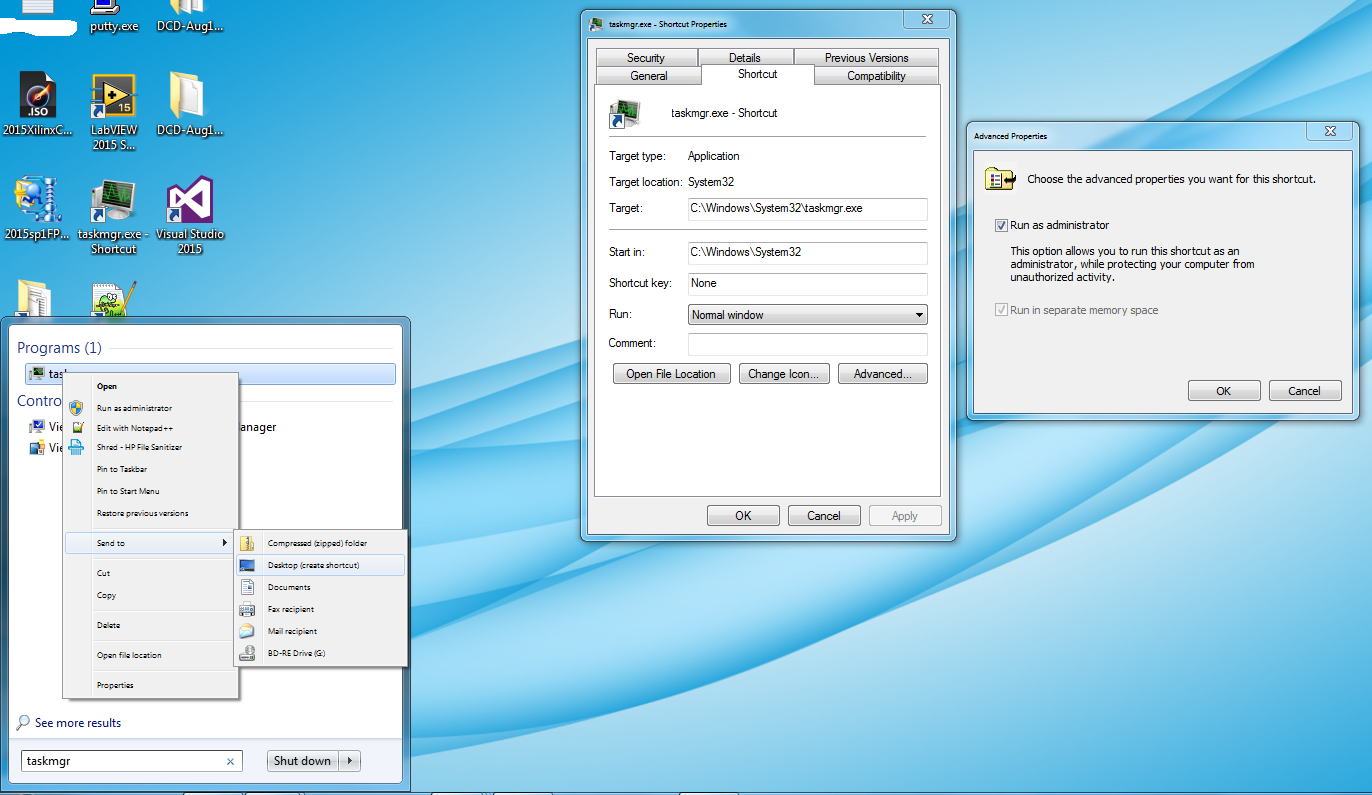The height and width of the screenshot is (795, 1372).
Task: Click the Advanced... button
Action: (x=883, y=374)
